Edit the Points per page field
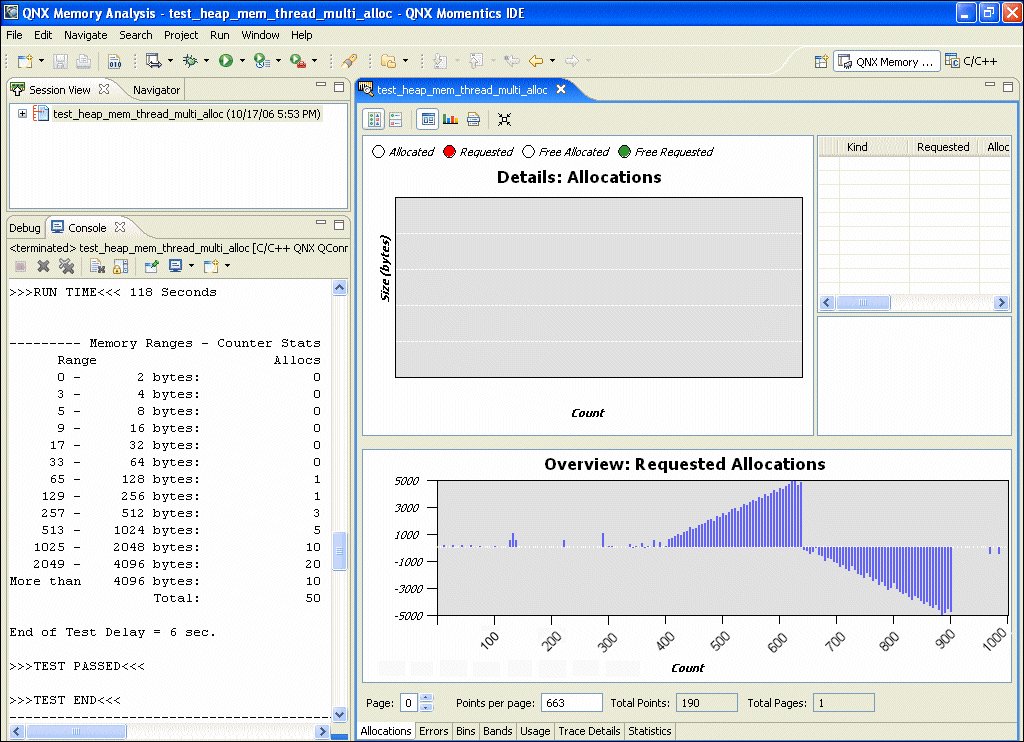Viewport: 1024px width, 742px height. (x=571, y=702)
